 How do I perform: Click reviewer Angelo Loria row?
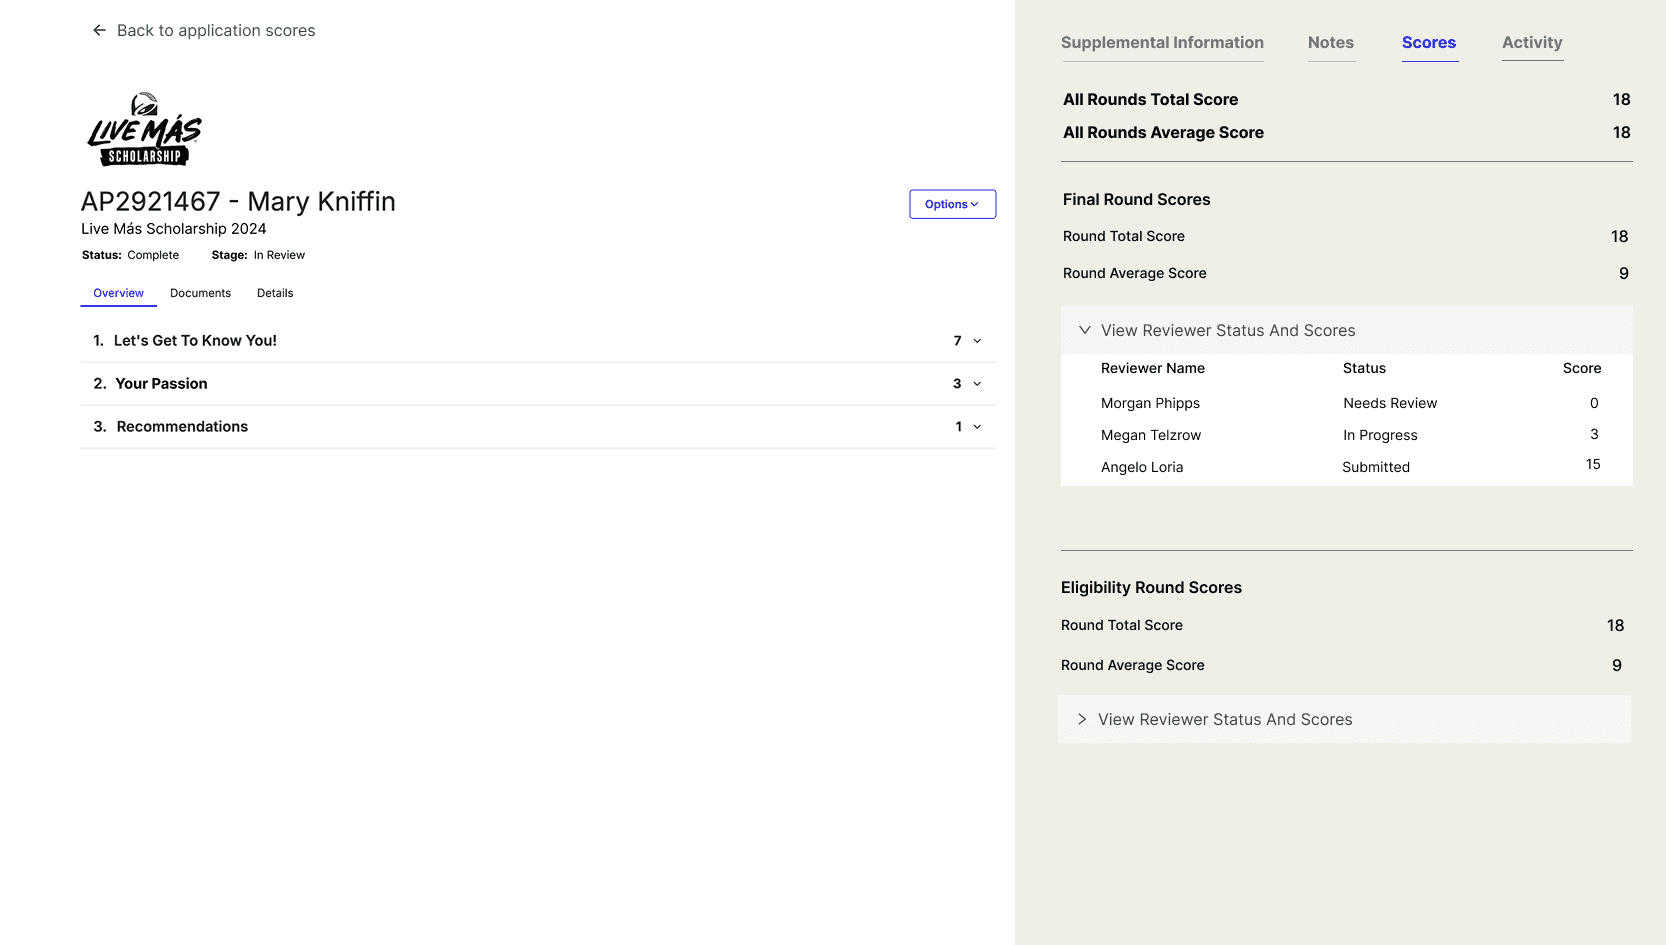pyautogui.click(x=1141, y=467)
